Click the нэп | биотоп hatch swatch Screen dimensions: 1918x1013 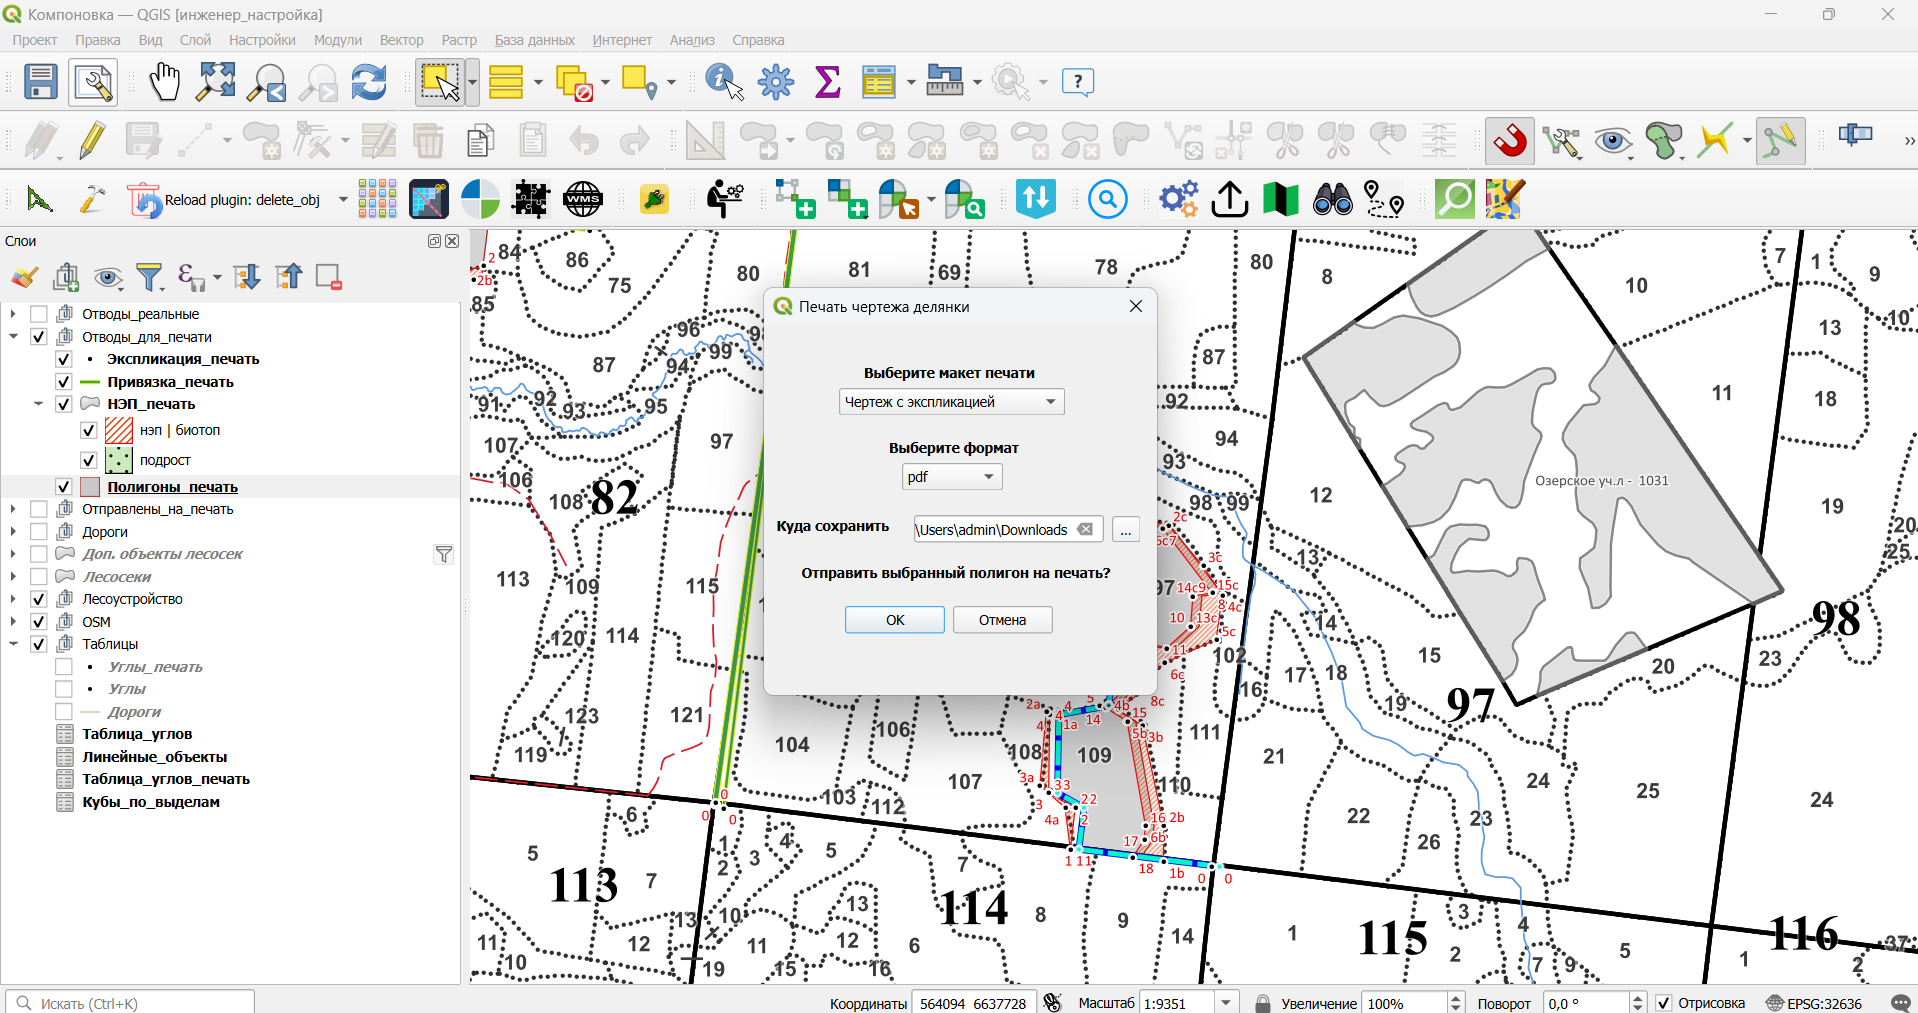[x=119, y=430]
